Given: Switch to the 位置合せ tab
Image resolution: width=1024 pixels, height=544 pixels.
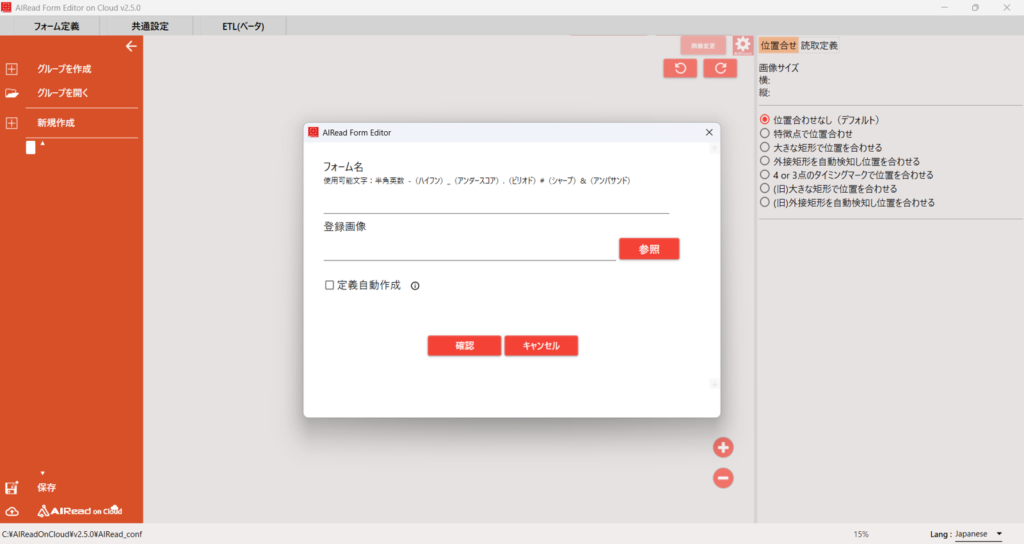Looking at the screenshot, I should [x=778, y=45].
